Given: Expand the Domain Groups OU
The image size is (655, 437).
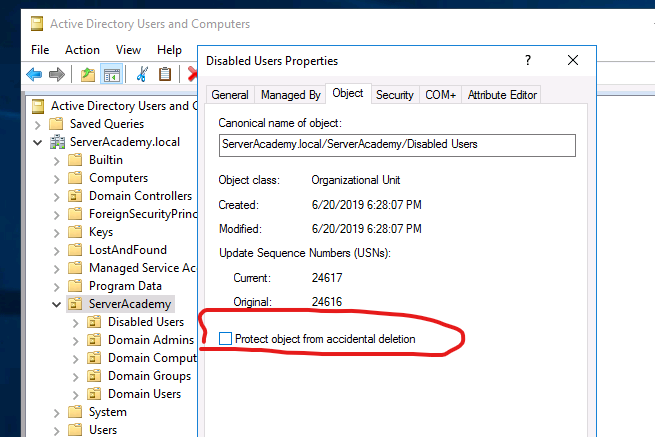Looking at the screenshot, I should point(75,377).
